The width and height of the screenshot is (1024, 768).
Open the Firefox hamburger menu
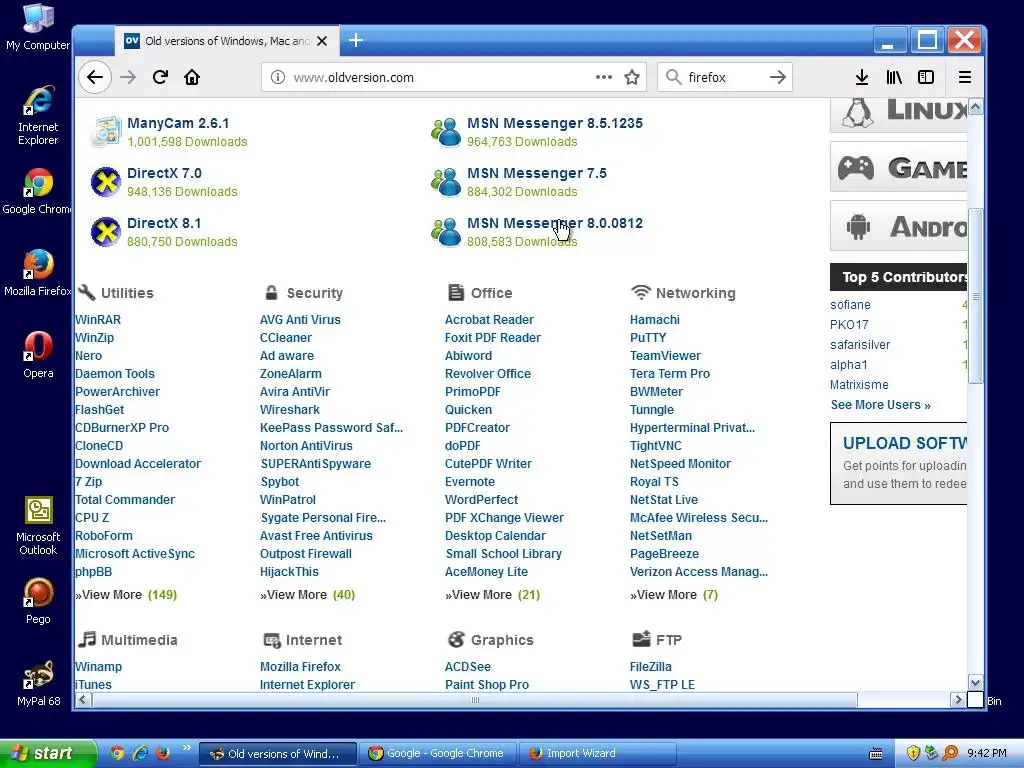tap(965, 77)
